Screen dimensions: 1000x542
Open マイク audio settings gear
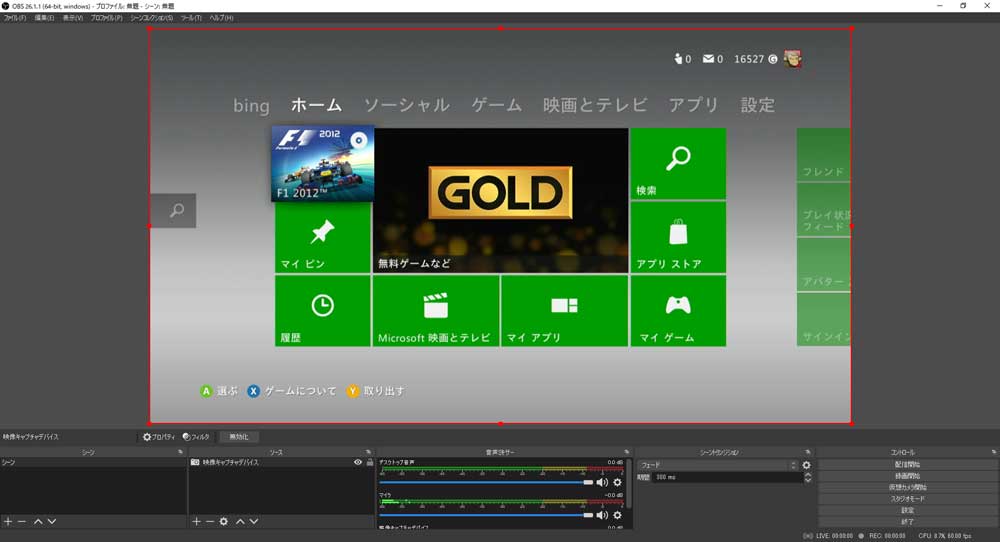pyautogui.click(x=617, y=515)
